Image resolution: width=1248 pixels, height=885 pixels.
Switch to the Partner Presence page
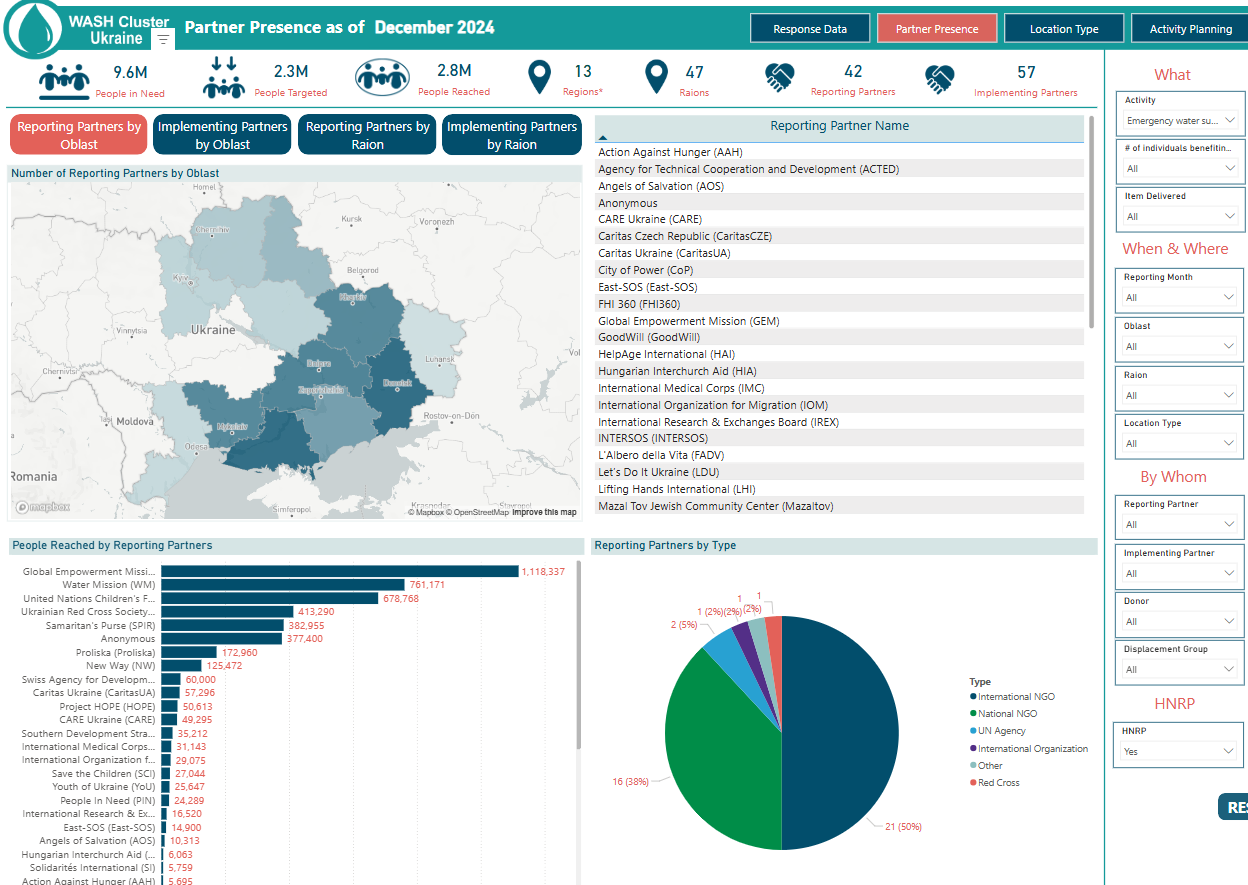coord(937,29)
